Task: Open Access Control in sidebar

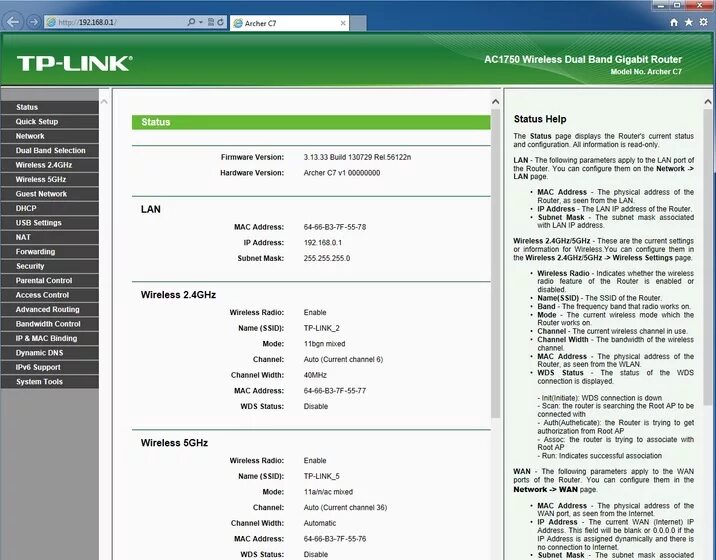Action: [x=49, y=295]
